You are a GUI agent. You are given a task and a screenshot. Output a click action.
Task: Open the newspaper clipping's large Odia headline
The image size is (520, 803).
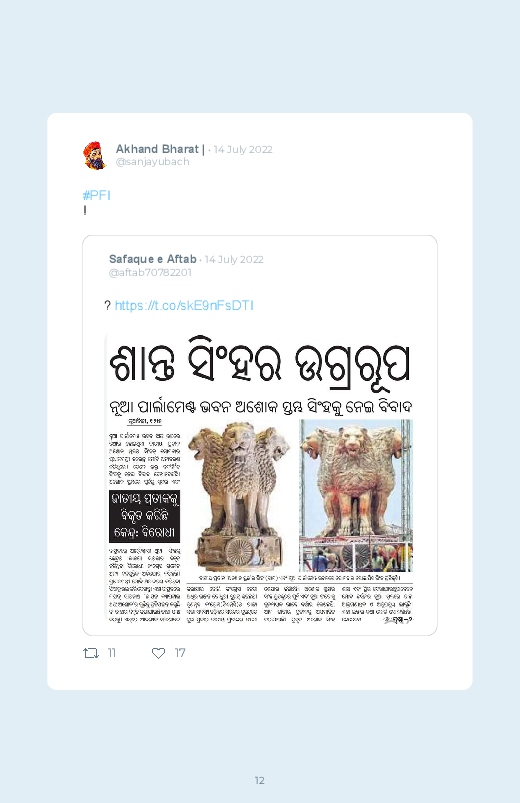coord(260,363)
